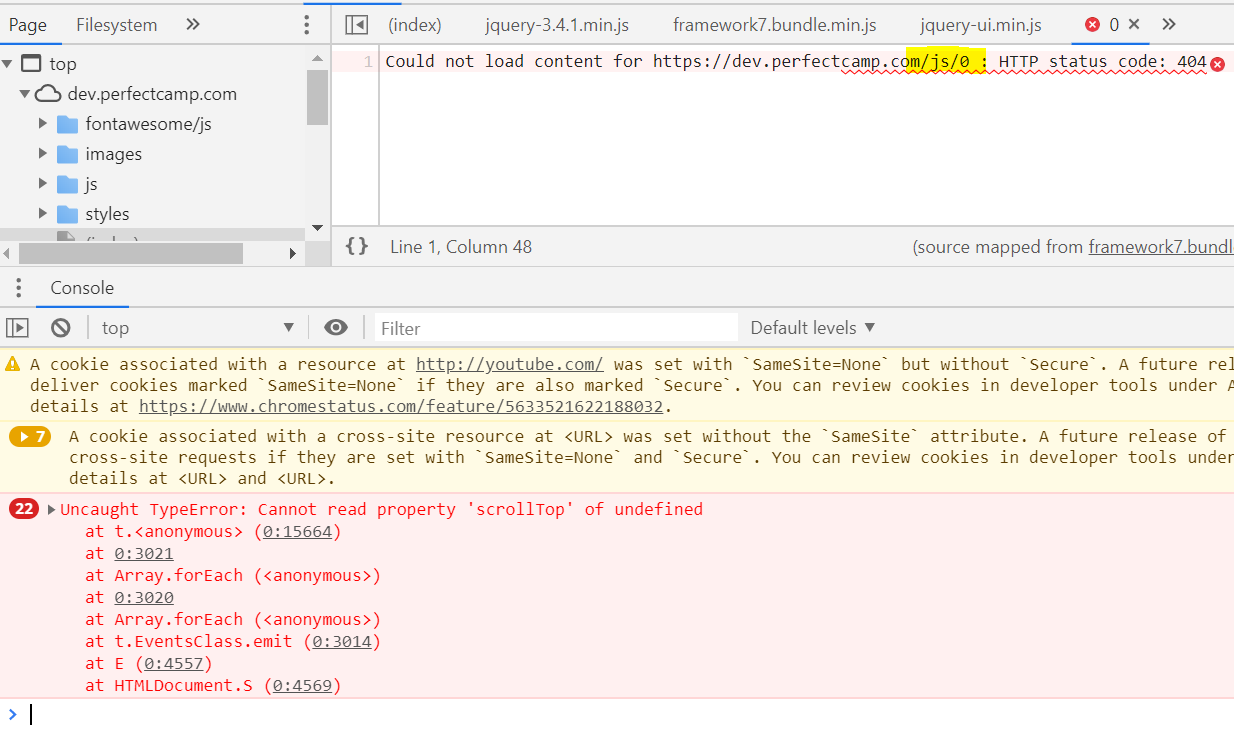Click the 'Line 1, Column 48' status text
The height and width of the screenshot is (734, 1234).
coord(461,247)
